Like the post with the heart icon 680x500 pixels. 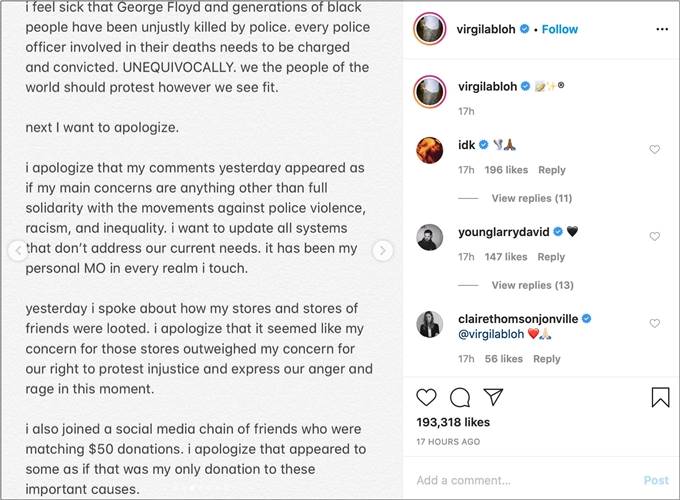point(426,397)
